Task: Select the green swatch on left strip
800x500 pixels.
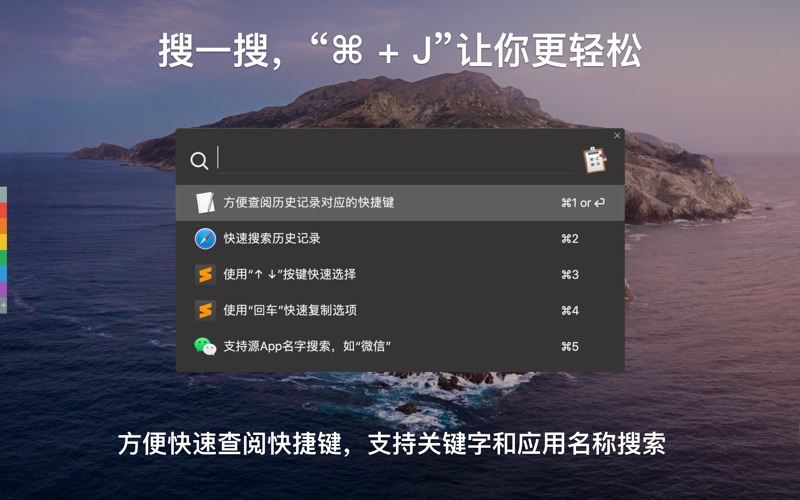Action: coord(3,258)
